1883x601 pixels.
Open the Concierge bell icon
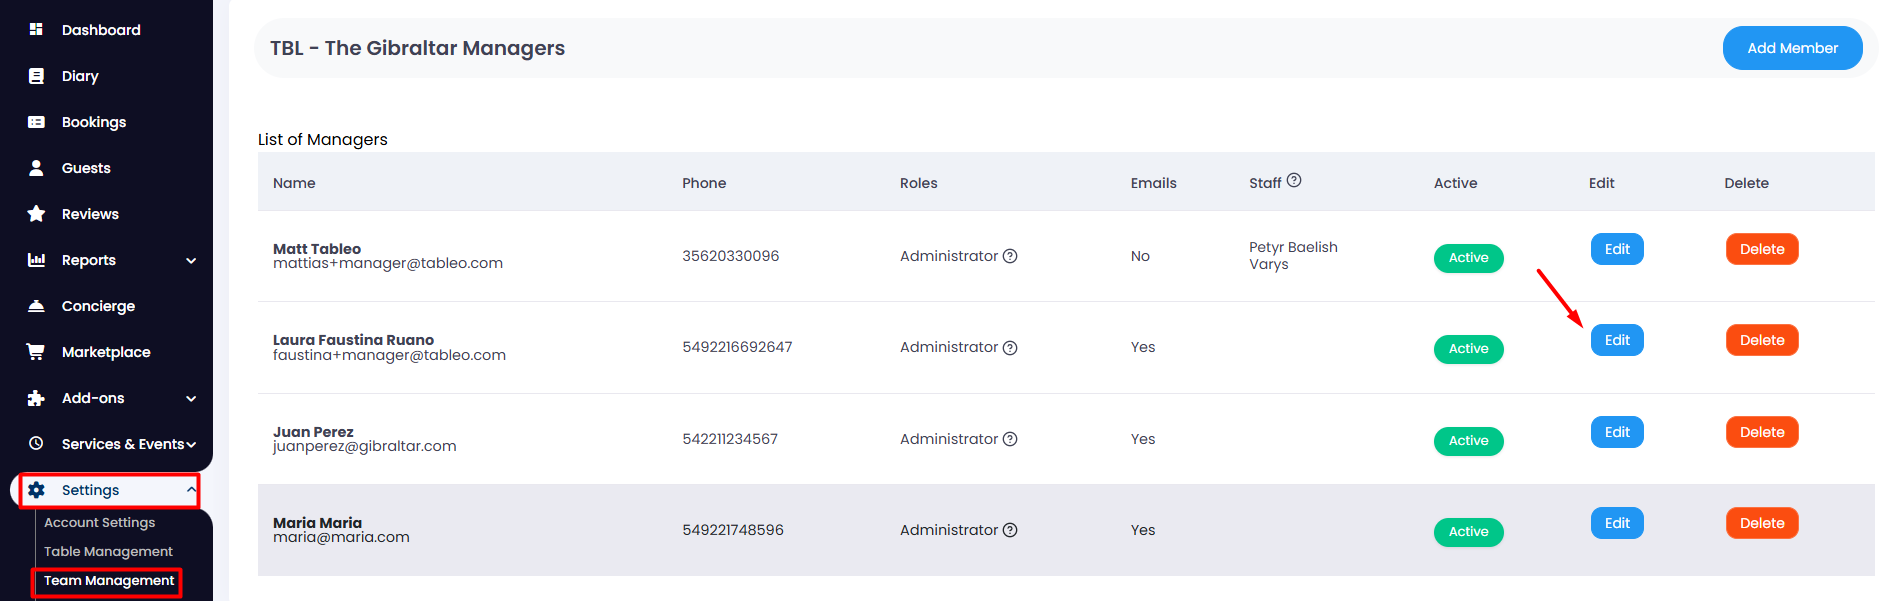click(x=36, y=306)
